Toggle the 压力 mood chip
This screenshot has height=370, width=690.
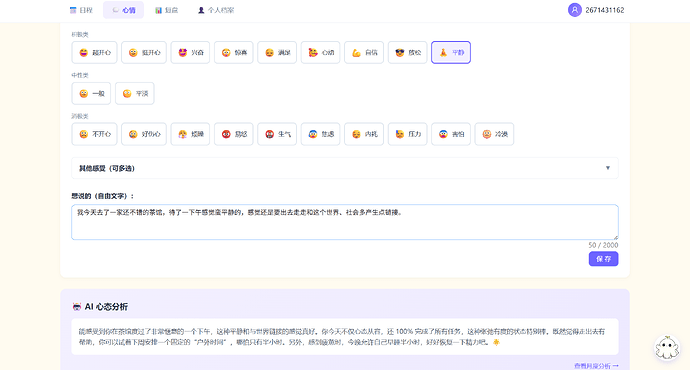coord(407,134)
